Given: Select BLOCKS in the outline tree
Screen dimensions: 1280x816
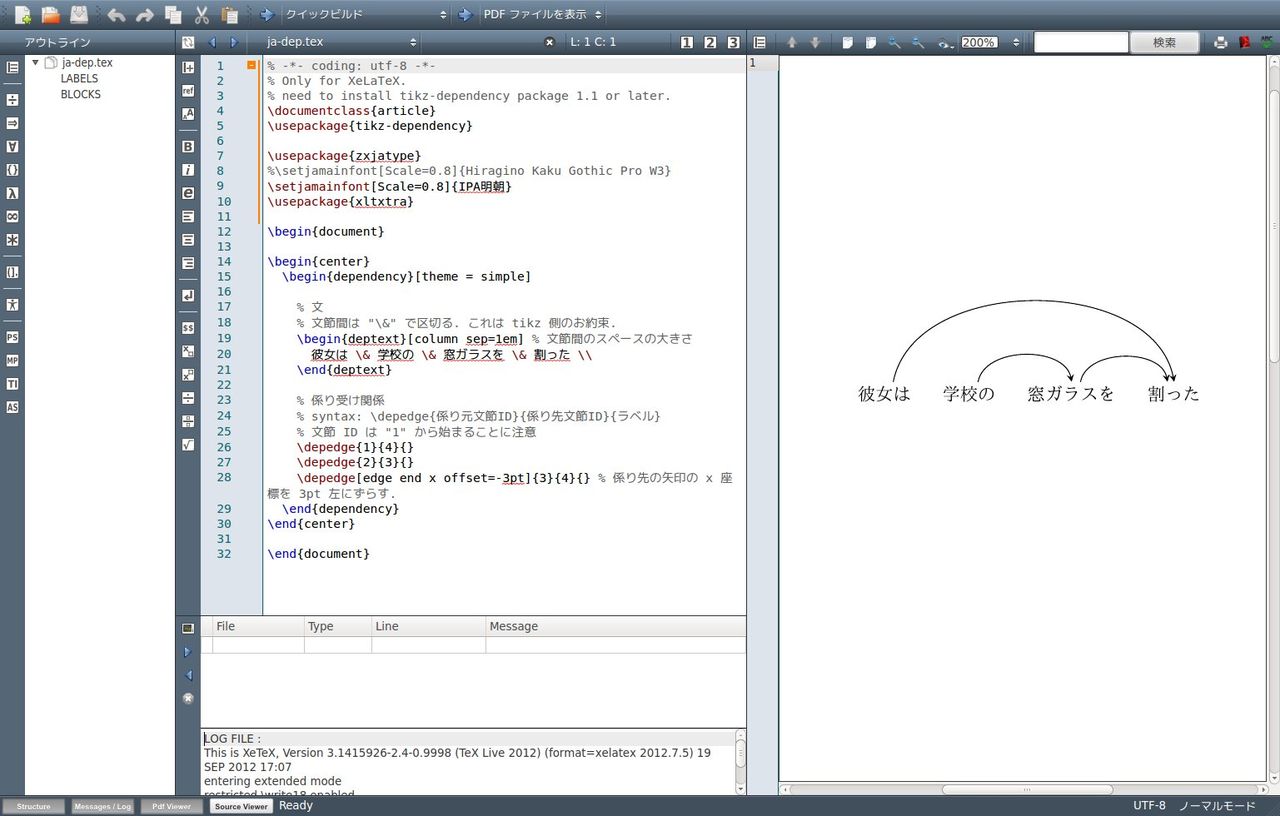Looking at the screenshot, I should coord(80,94).
